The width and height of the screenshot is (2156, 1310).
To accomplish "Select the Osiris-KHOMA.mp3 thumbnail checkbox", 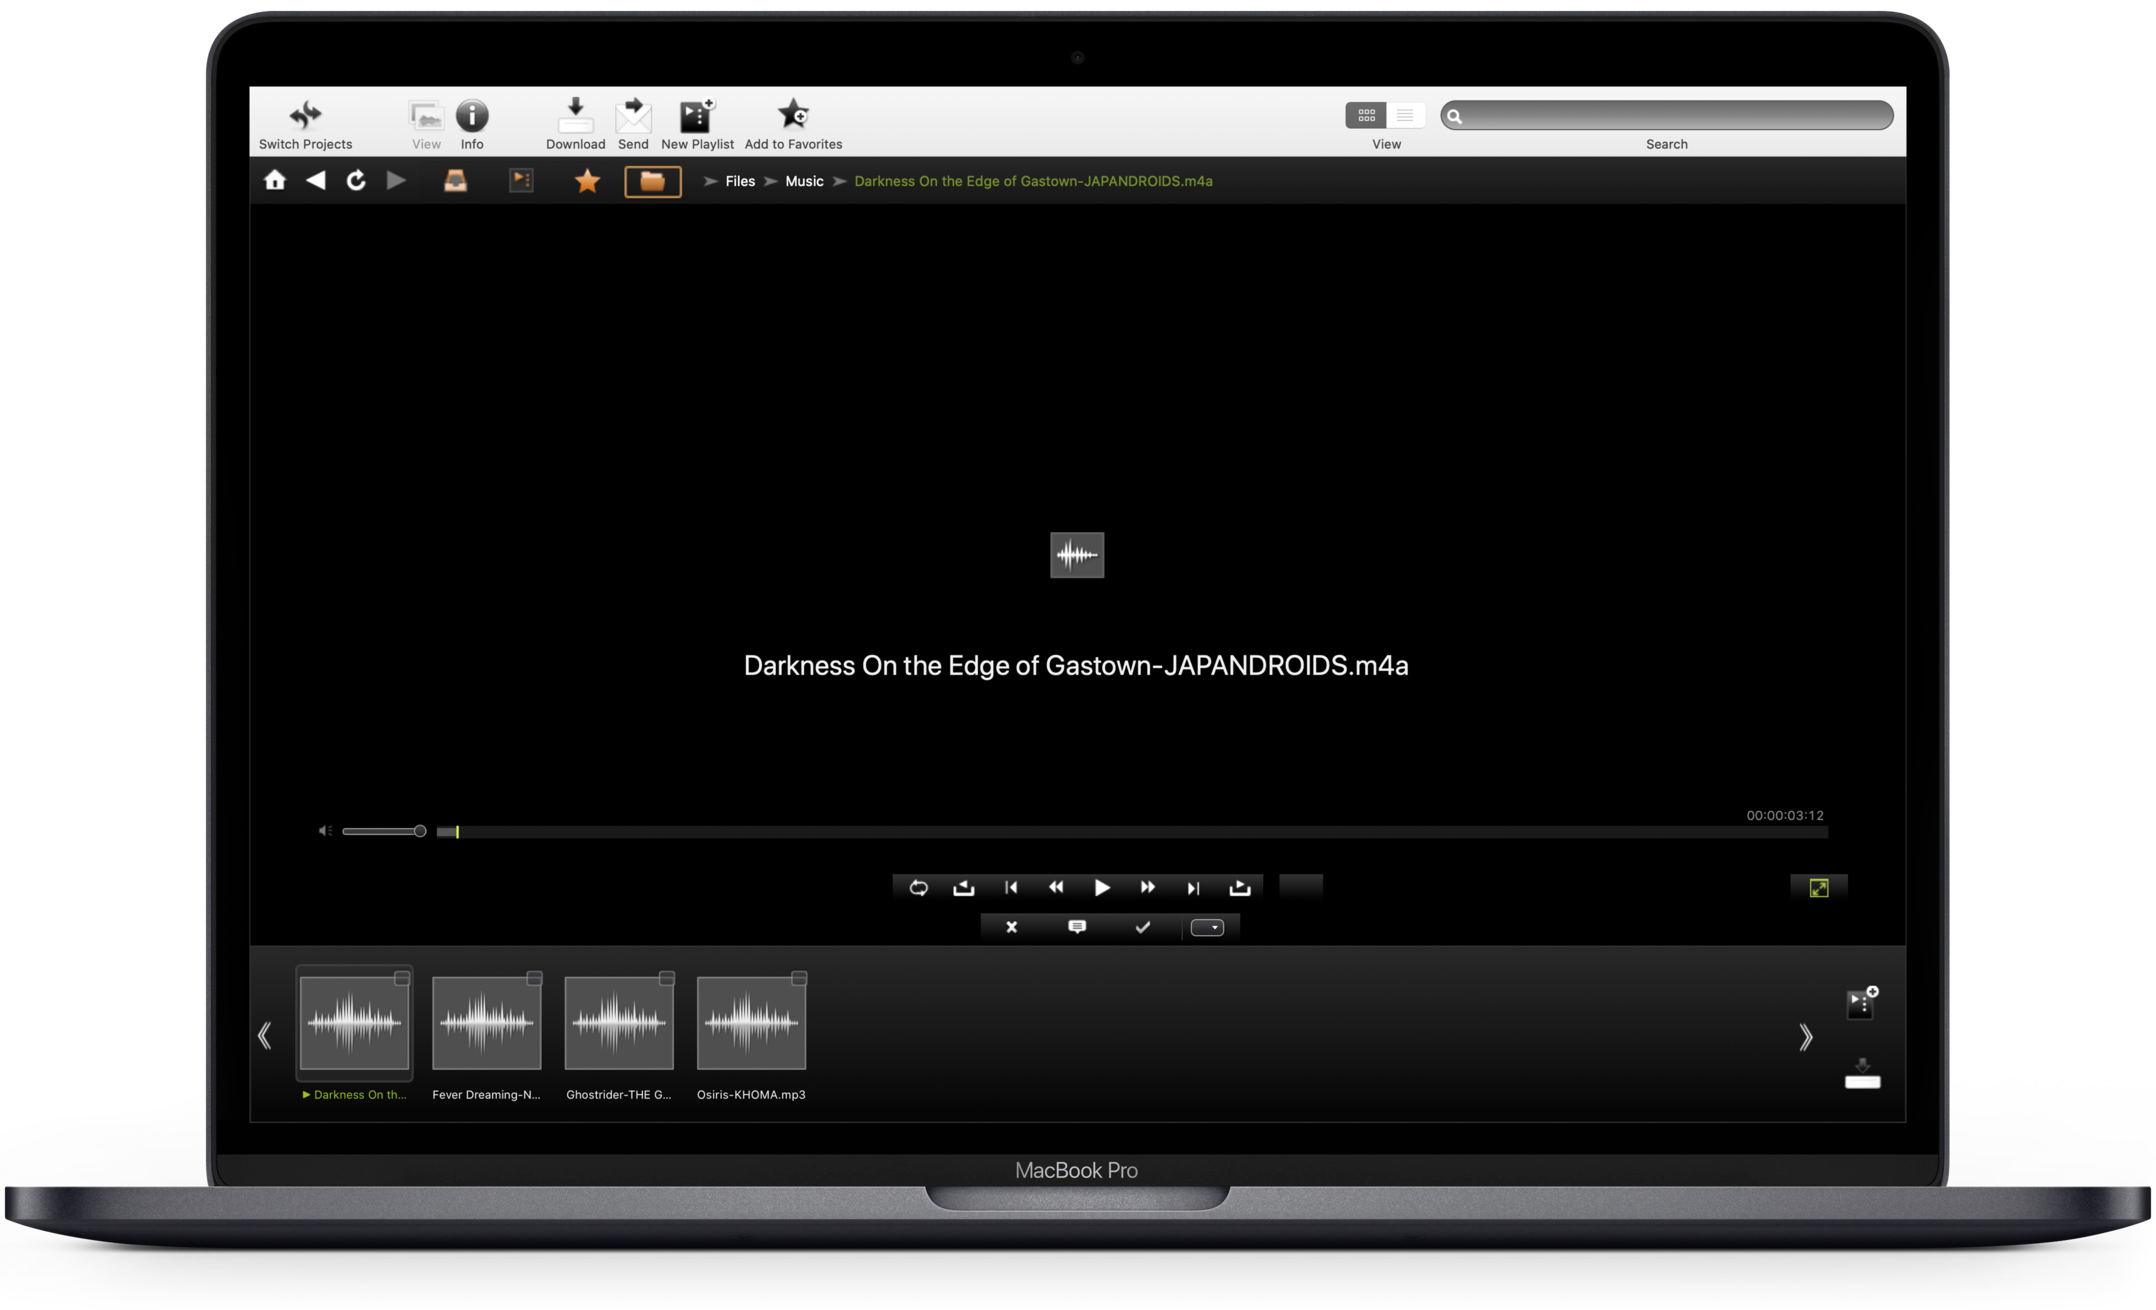I will [x=799, y=978].
